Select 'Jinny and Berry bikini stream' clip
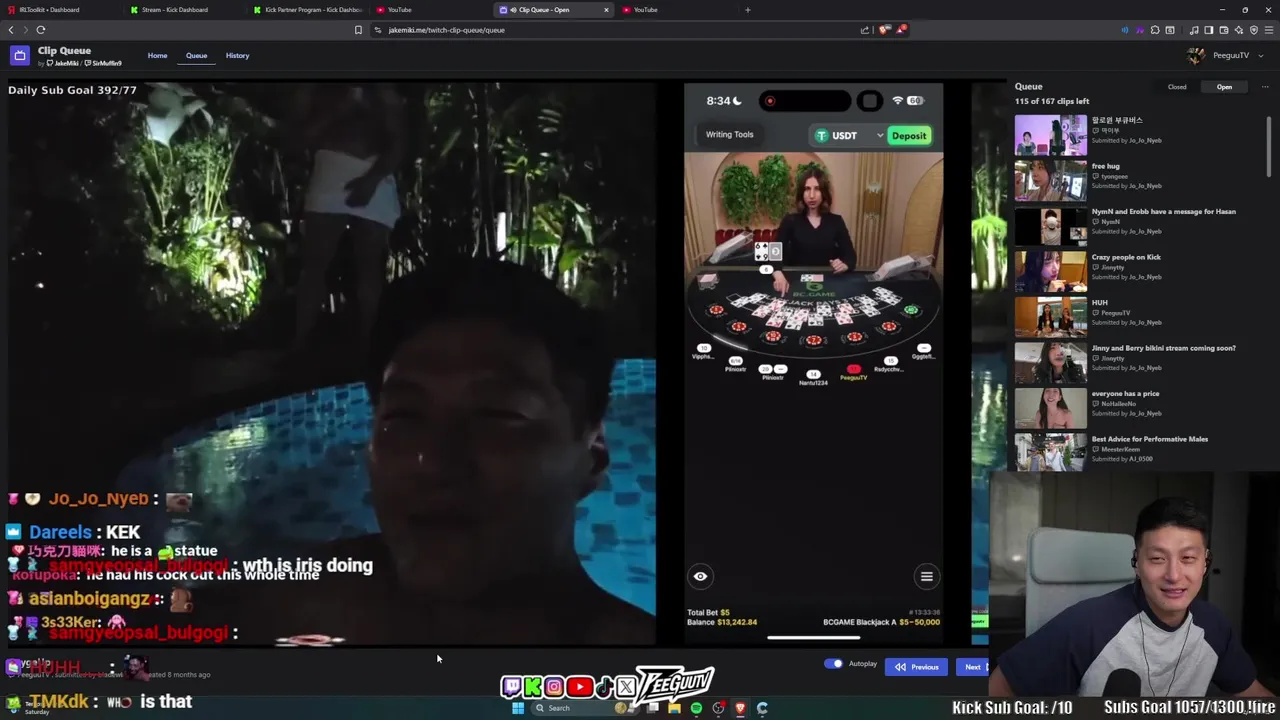 pyautogui.click(x=1137, y=363)
